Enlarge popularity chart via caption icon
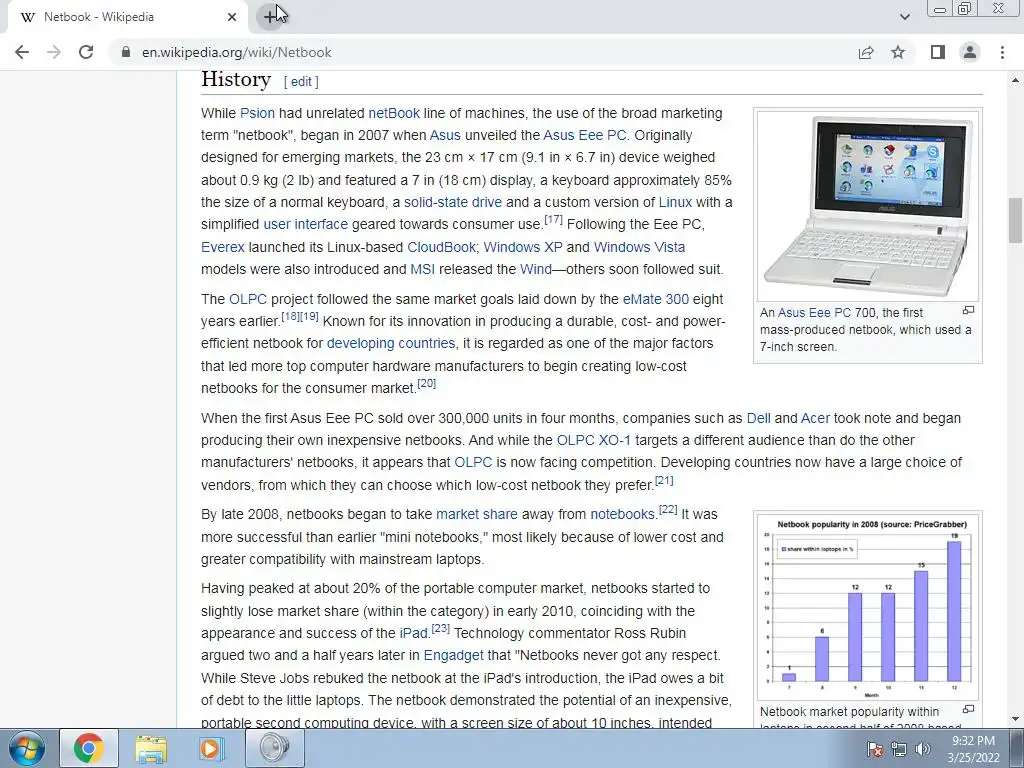 coord(968,709)
